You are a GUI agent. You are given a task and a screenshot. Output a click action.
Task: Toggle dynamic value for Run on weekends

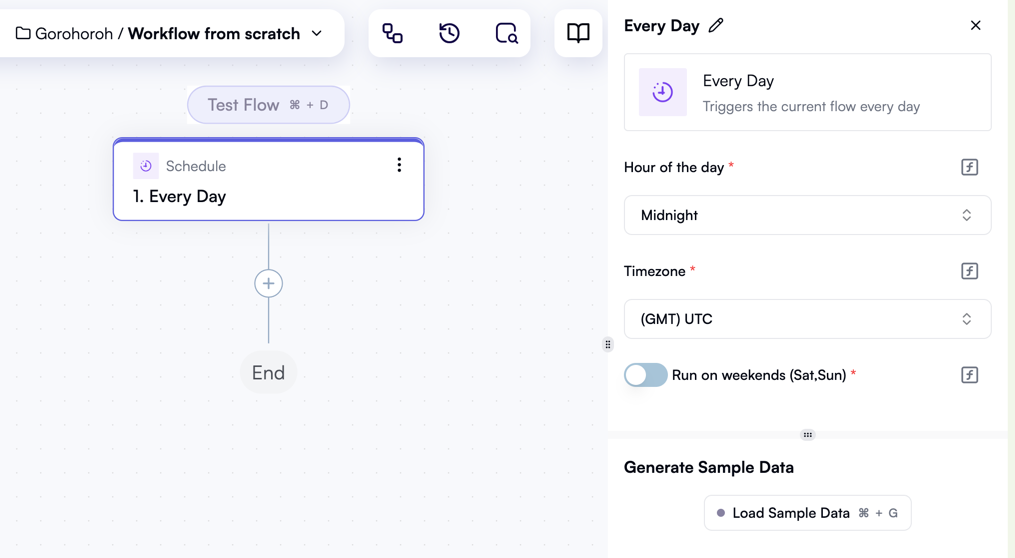point(969,375)
